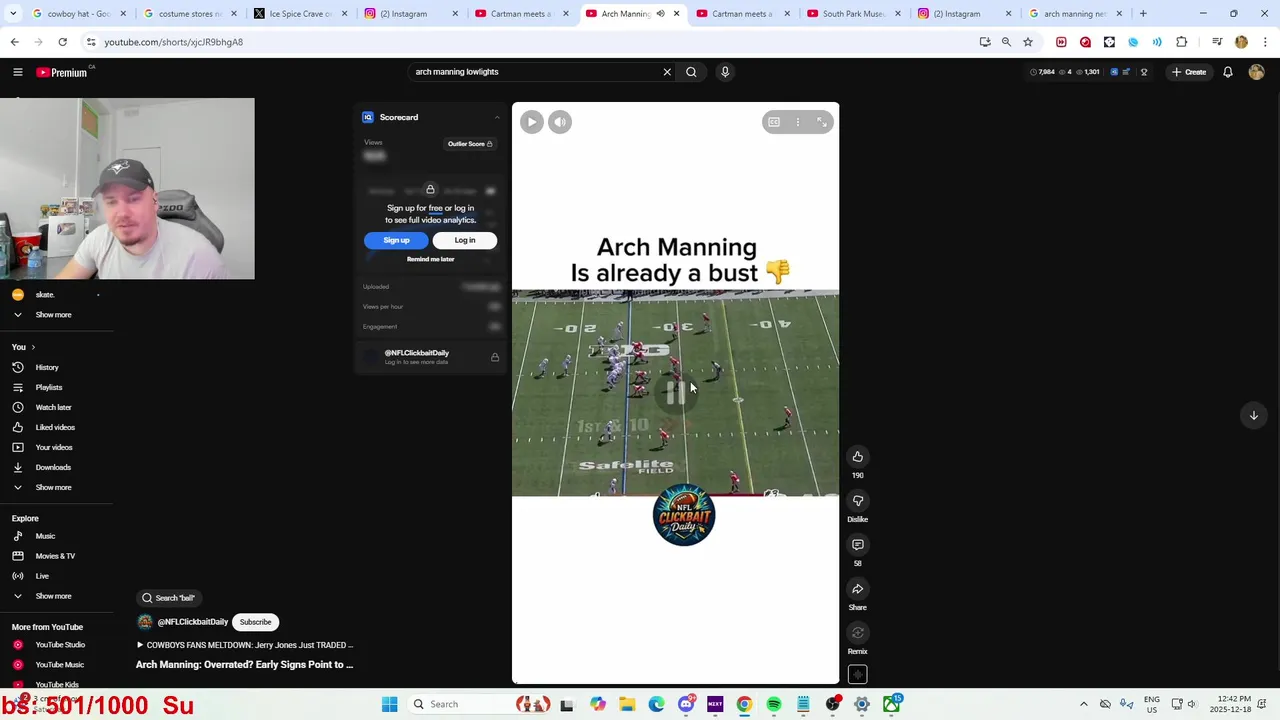Remix this short

pyautogui.click(x=857, y=633)
